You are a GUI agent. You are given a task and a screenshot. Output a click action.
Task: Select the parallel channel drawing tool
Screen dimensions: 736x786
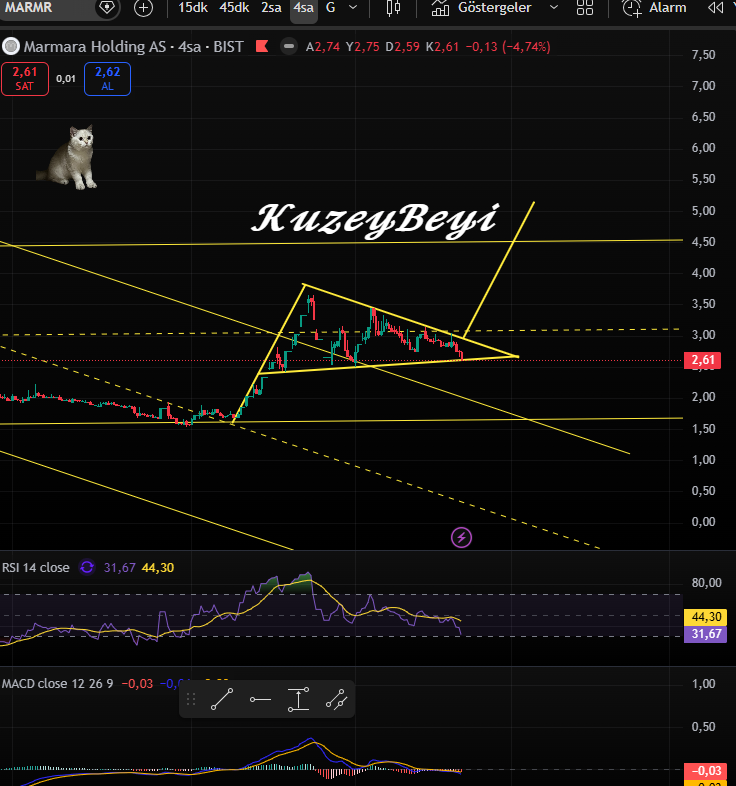click(336, 699)
